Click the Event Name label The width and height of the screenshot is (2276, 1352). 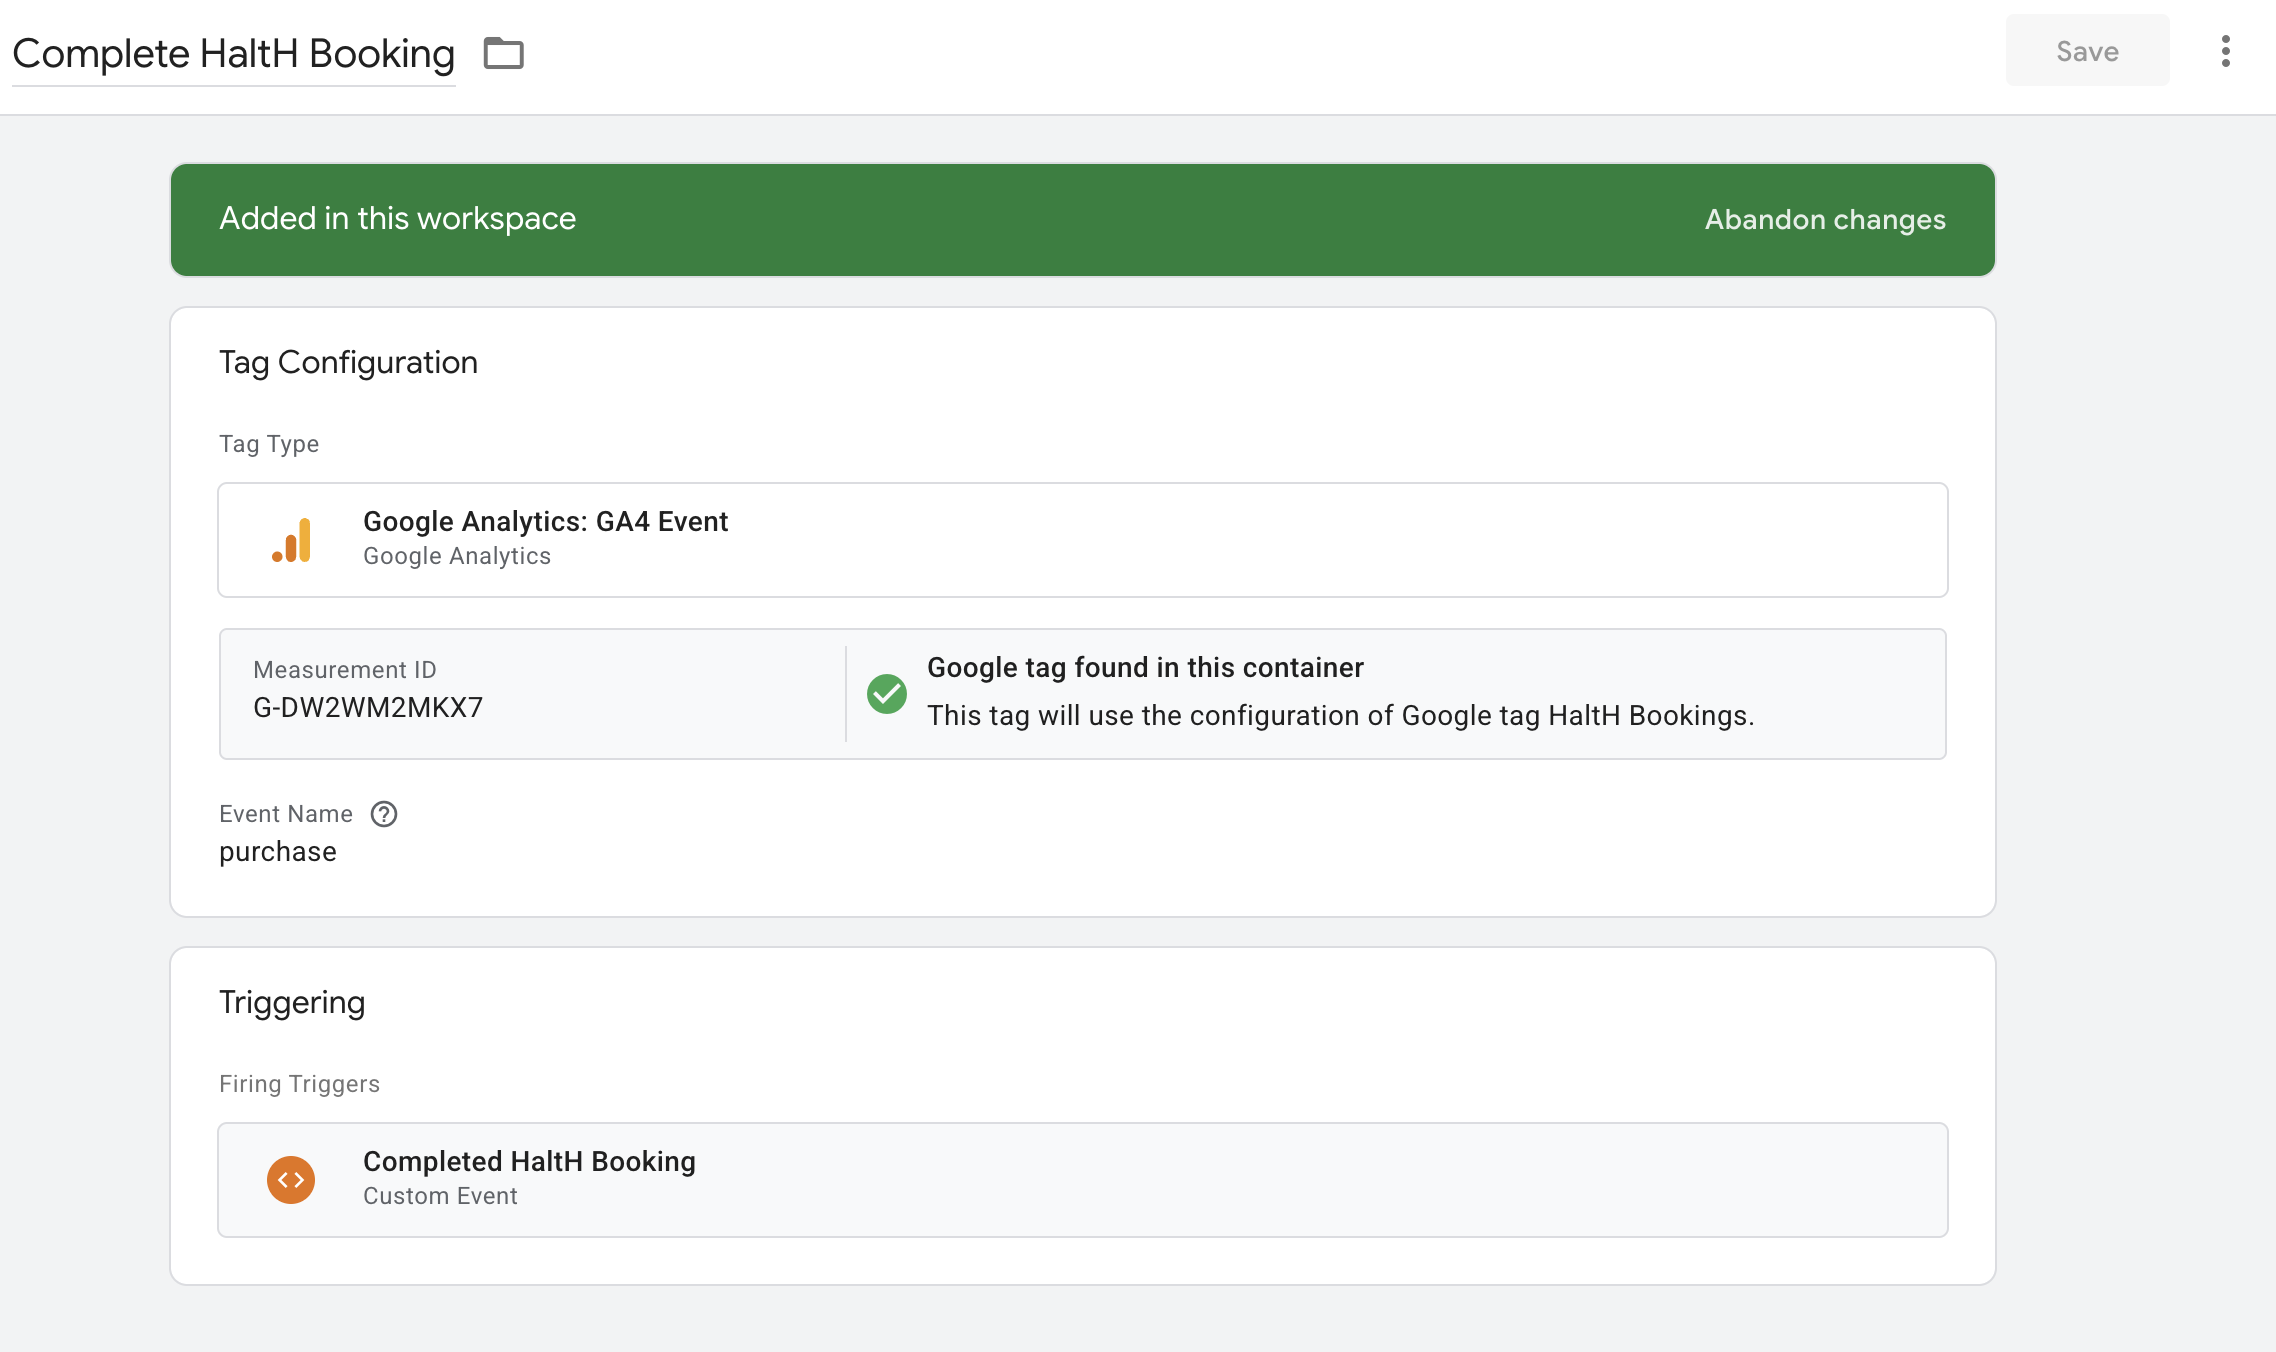(x=286, y=814)
